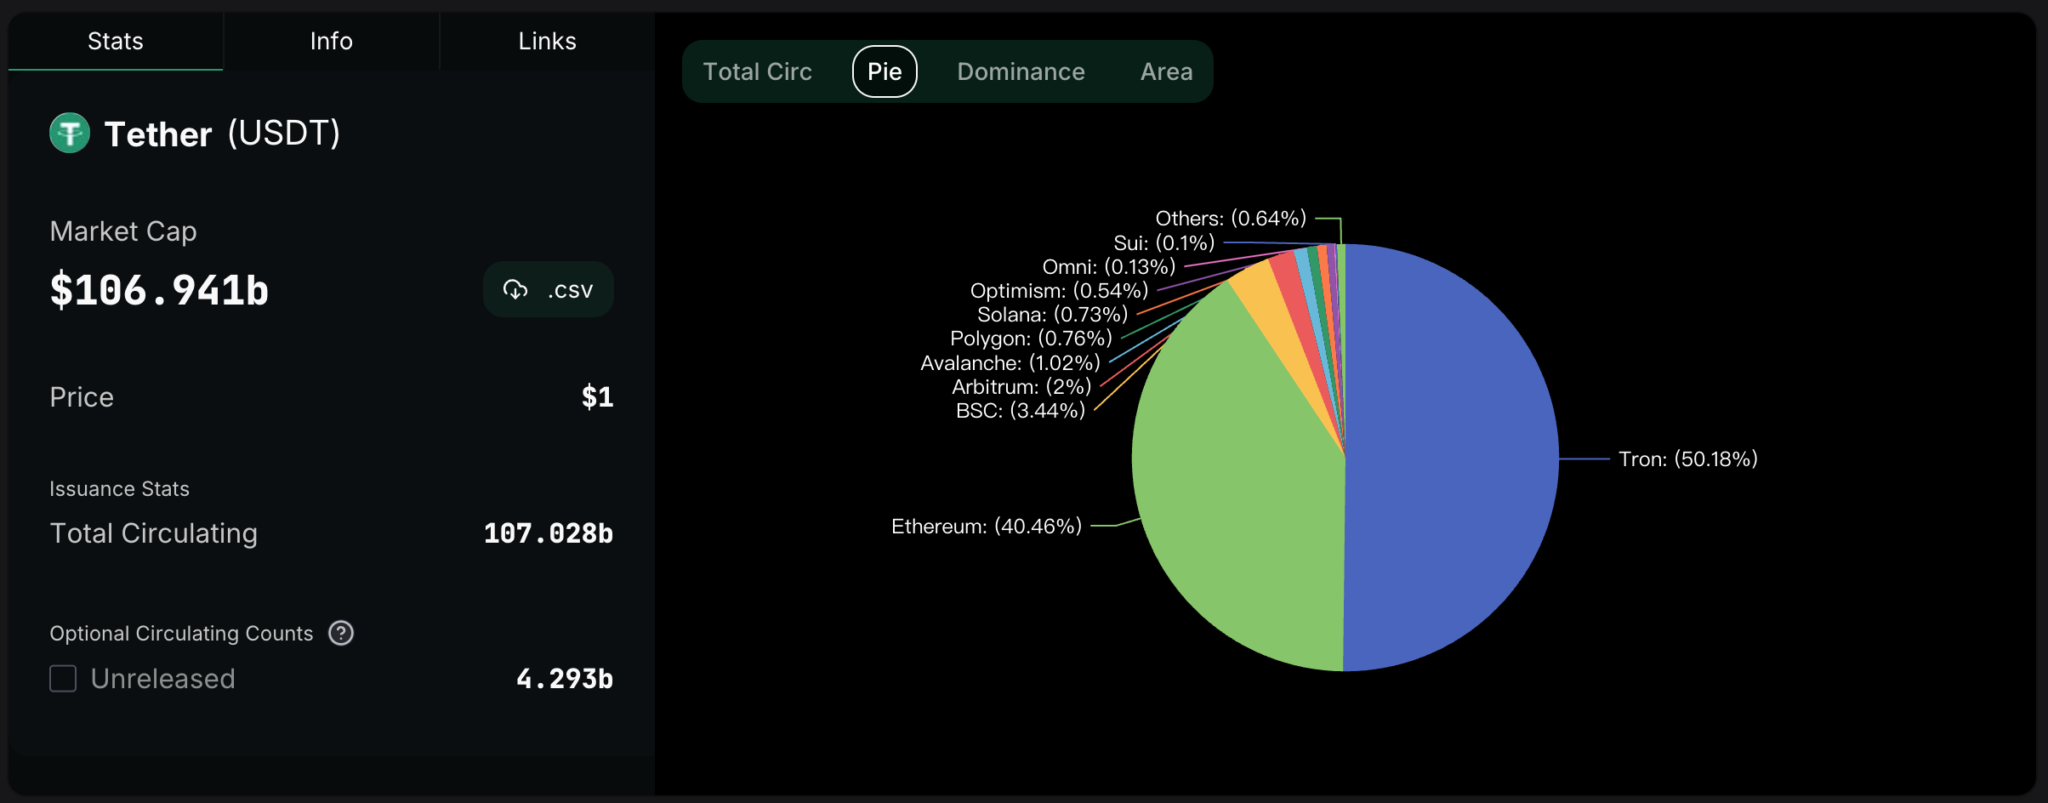Viewport: 2048px width, 803px height.
Task: Click the cloud download icon
Action: 515,290
